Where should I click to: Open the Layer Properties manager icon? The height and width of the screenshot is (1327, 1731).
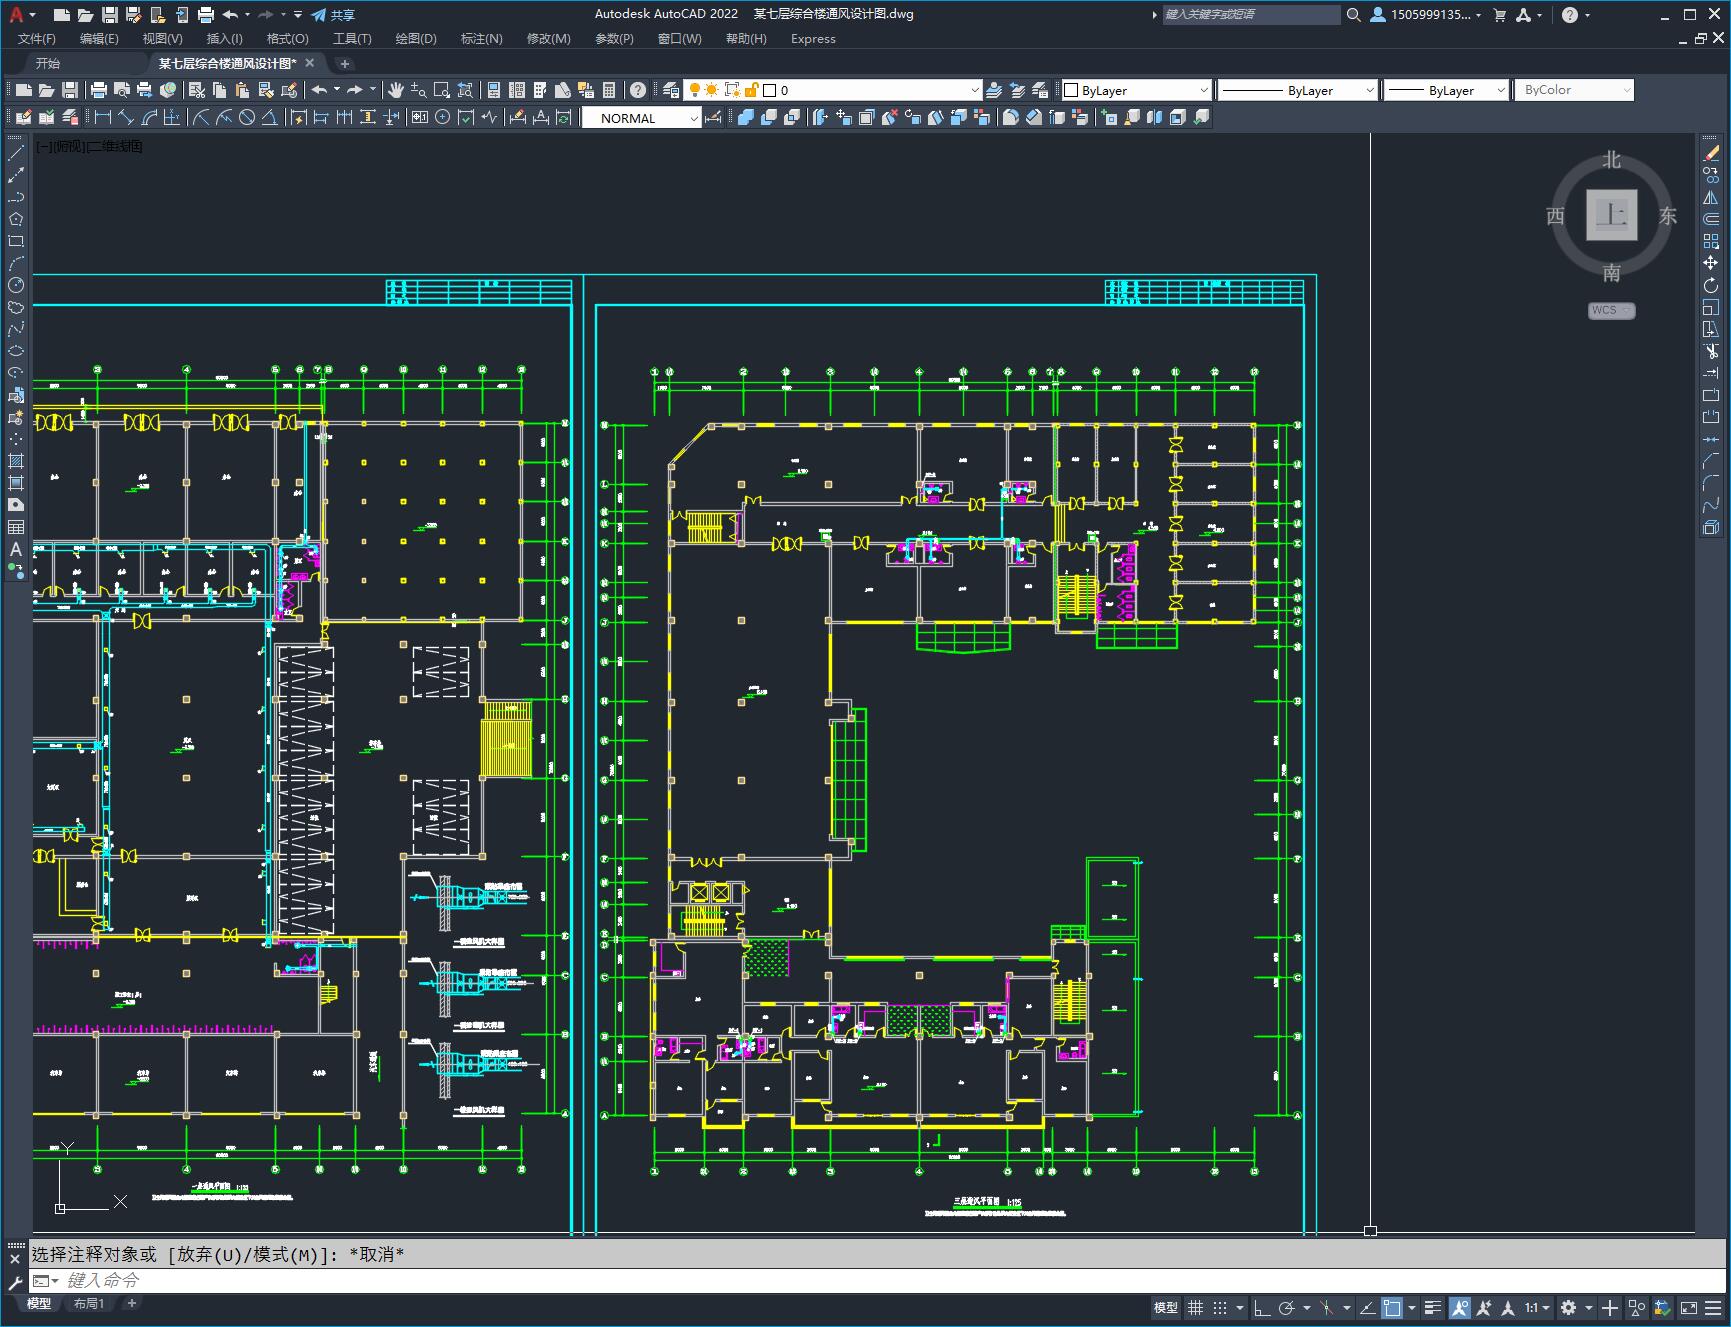tap(671, 90)
